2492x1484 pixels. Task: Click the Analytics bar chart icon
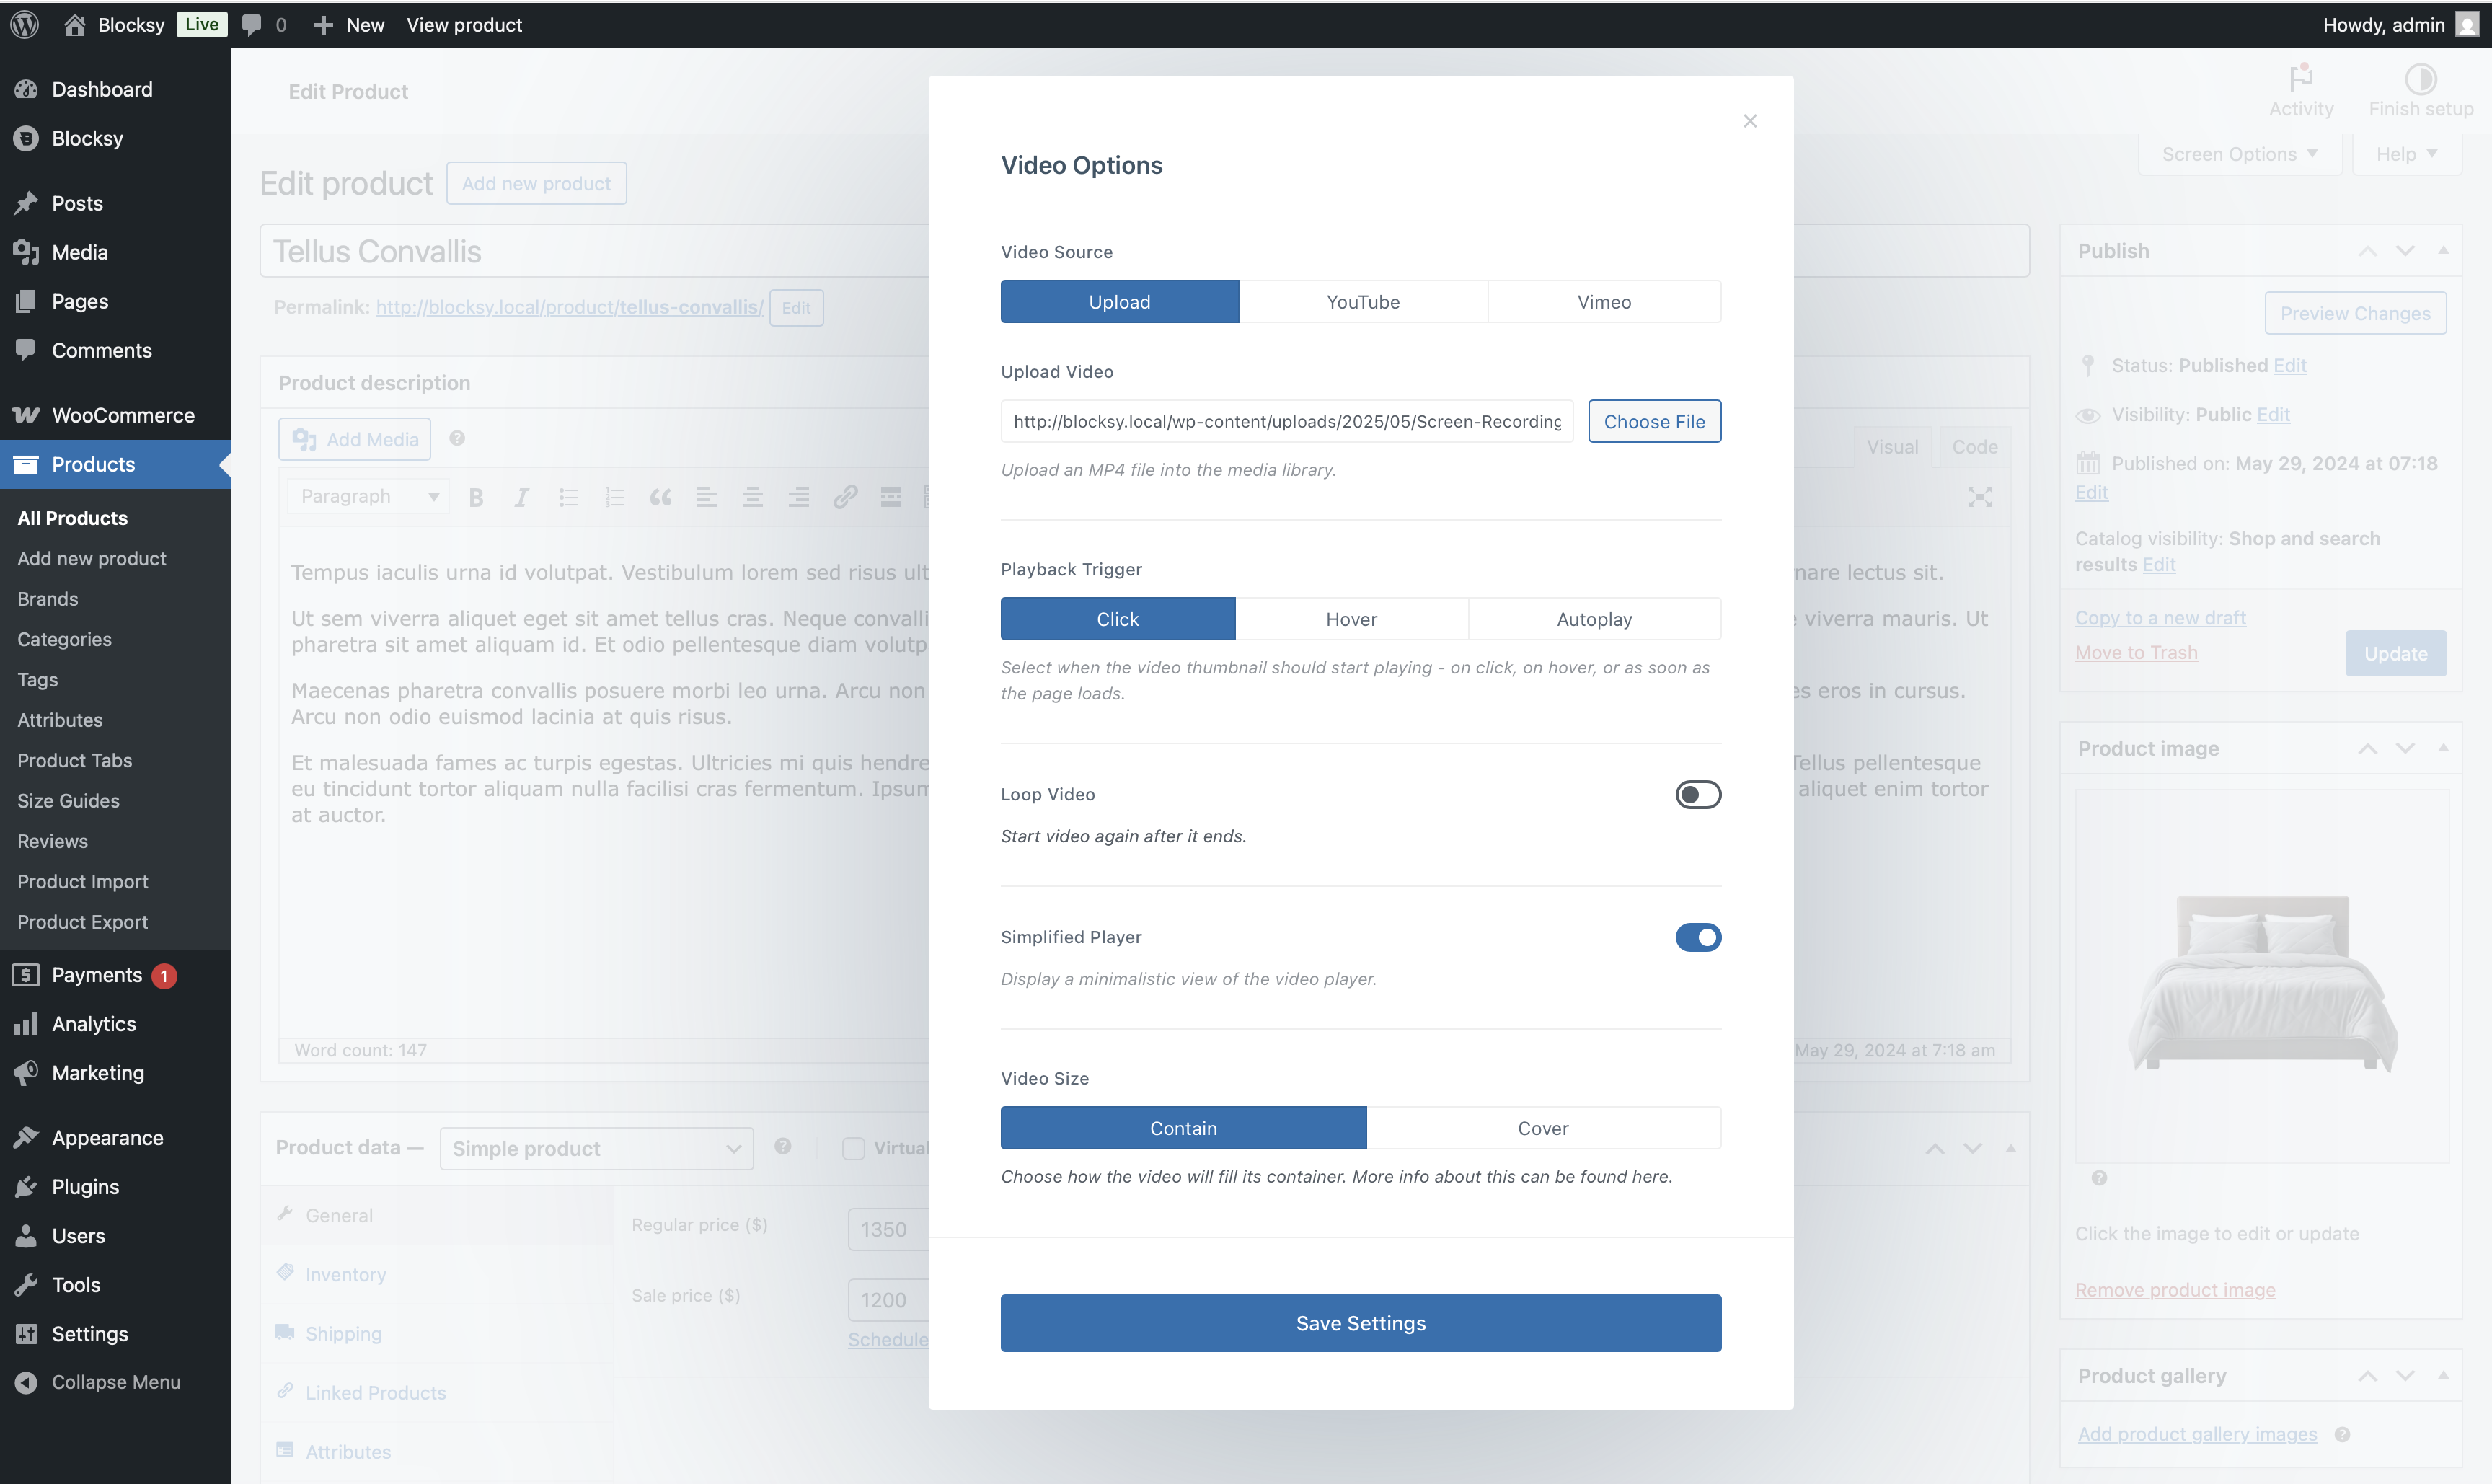[26, 1024]
